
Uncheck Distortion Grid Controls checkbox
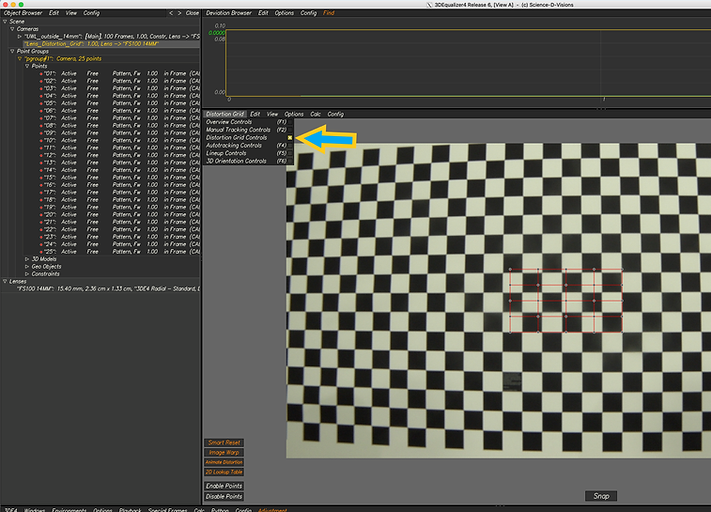290,137
